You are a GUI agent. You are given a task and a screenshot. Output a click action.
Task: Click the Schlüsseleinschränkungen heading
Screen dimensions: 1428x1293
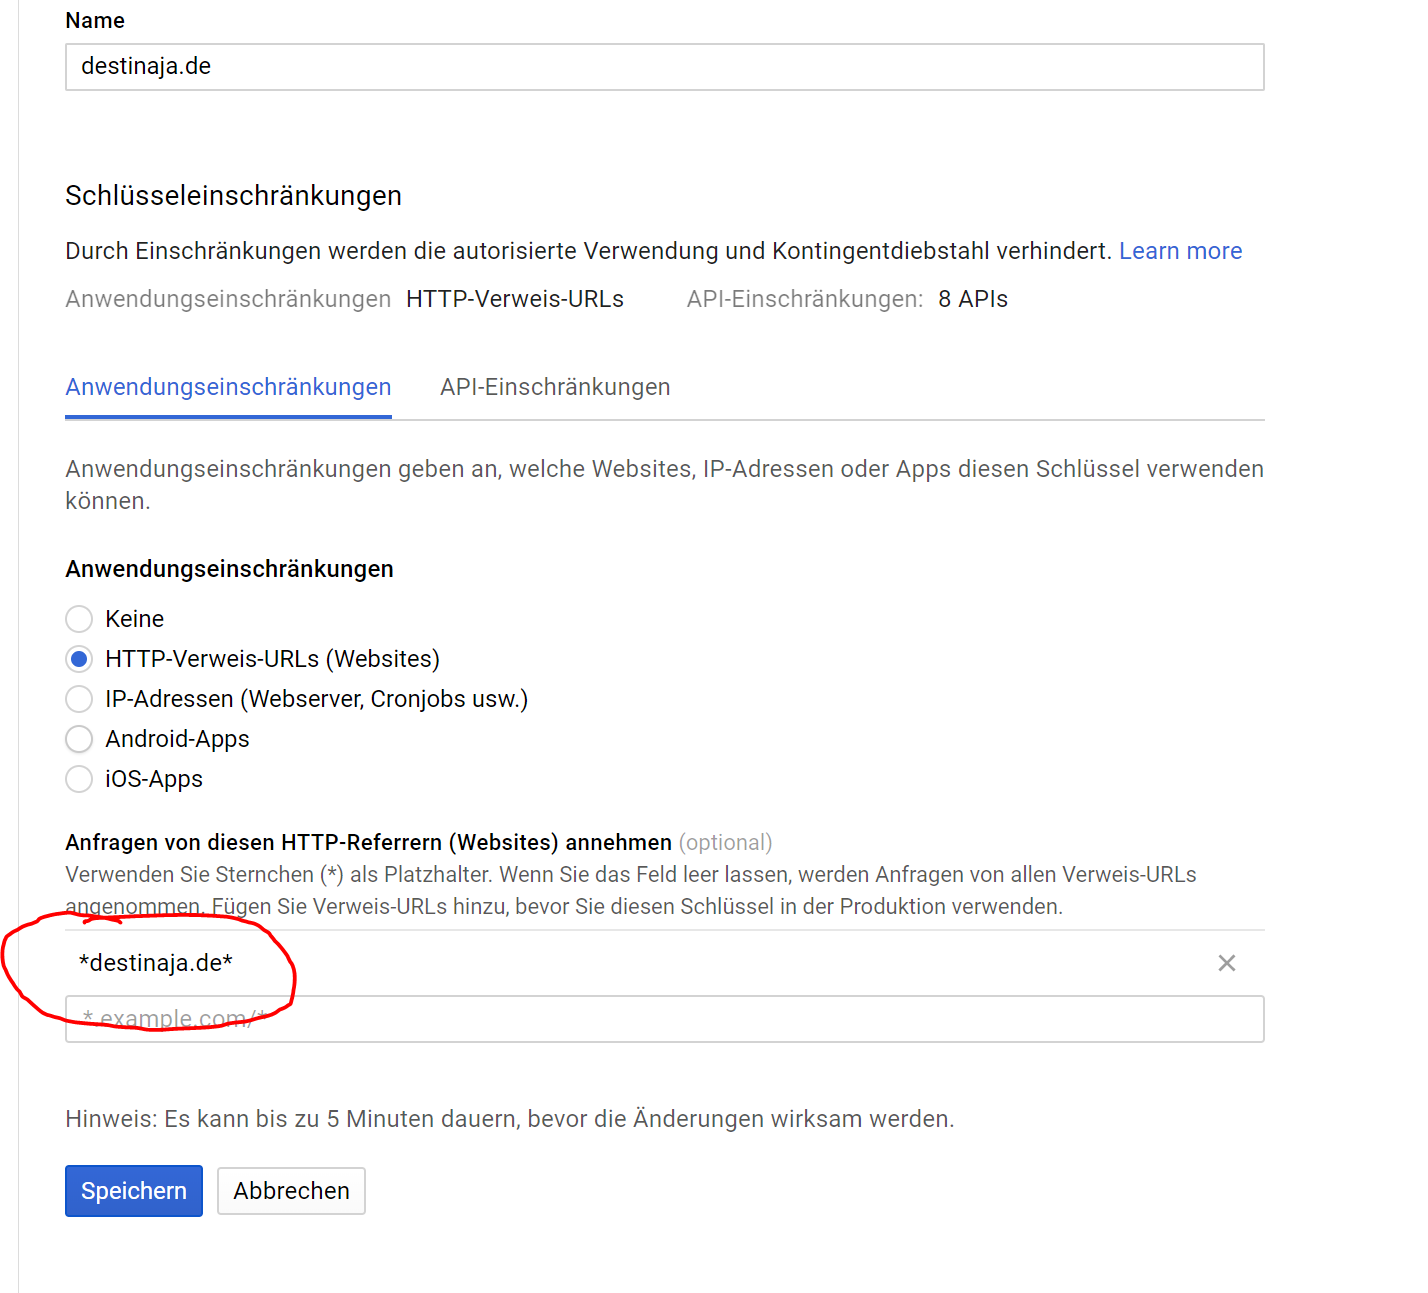coord(233,196)
